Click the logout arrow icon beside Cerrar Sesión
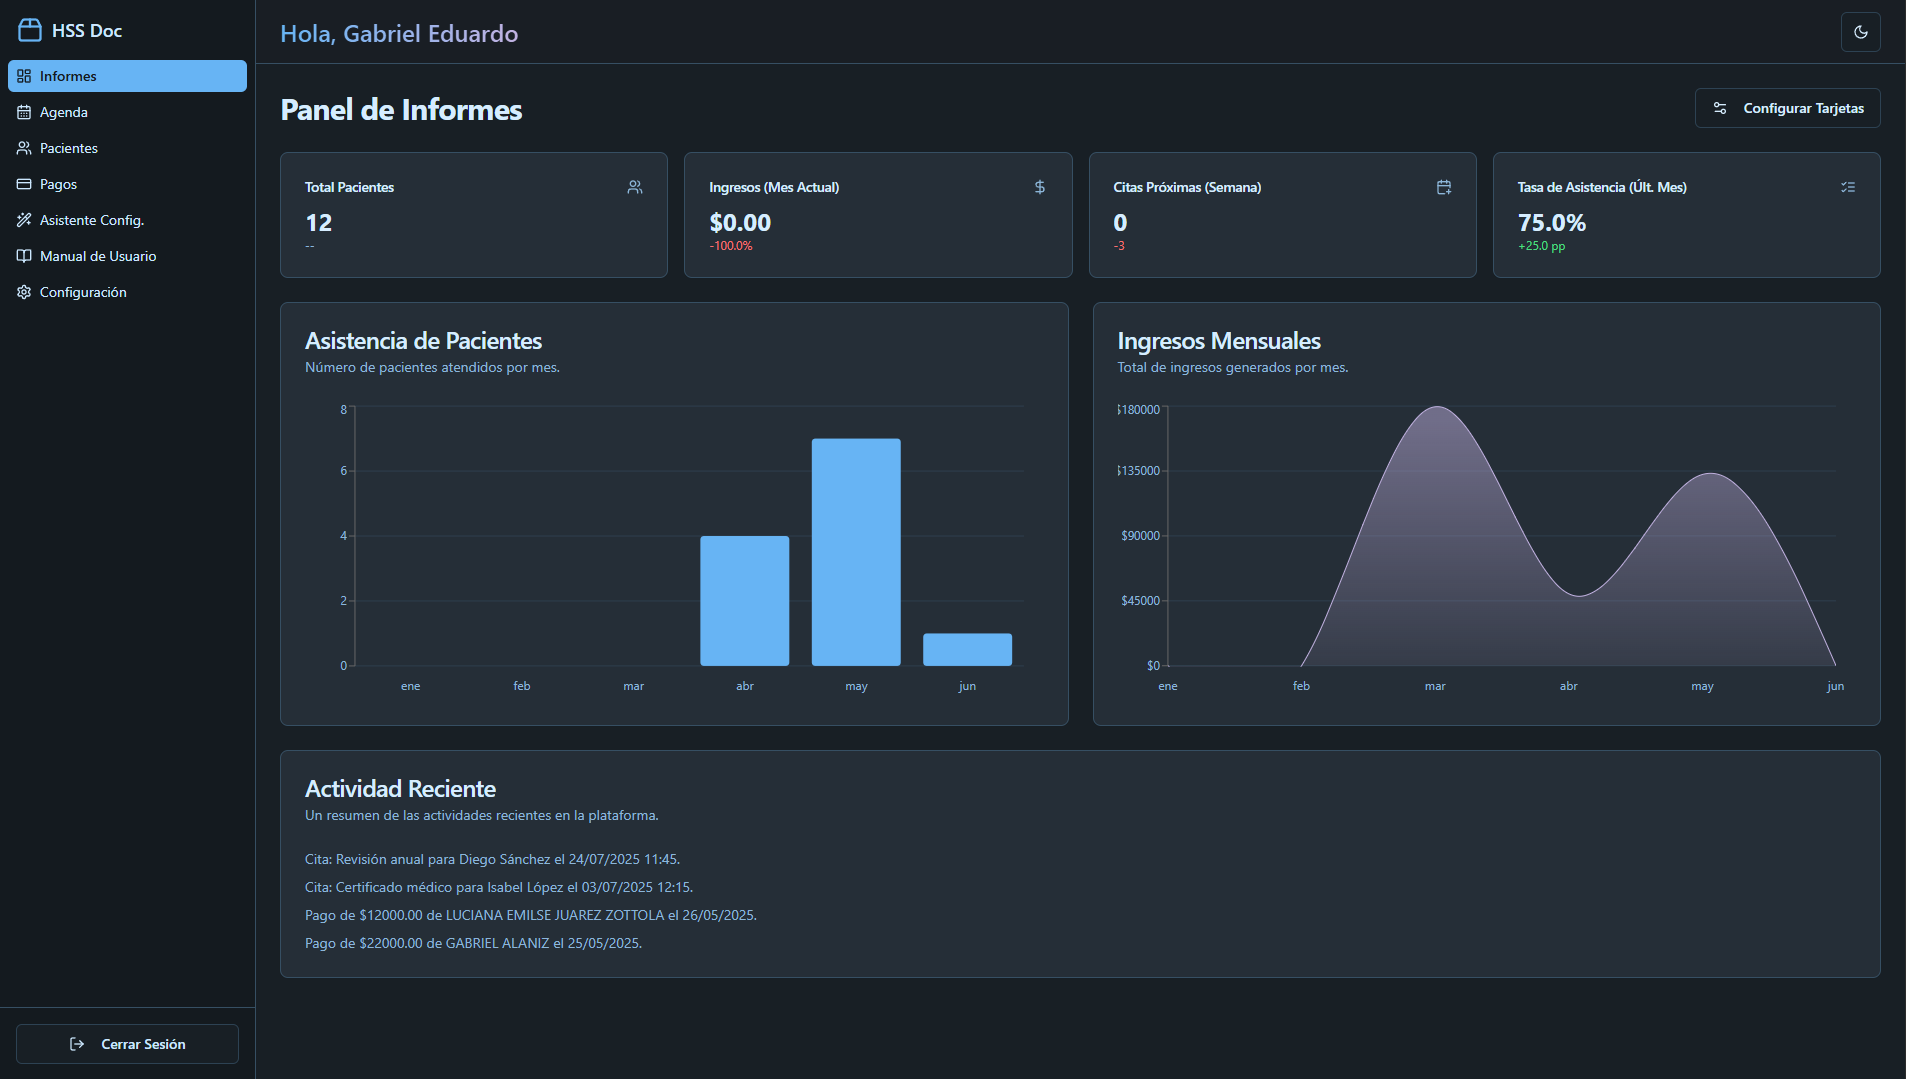1906x1079 pixels. (77, 1044)
